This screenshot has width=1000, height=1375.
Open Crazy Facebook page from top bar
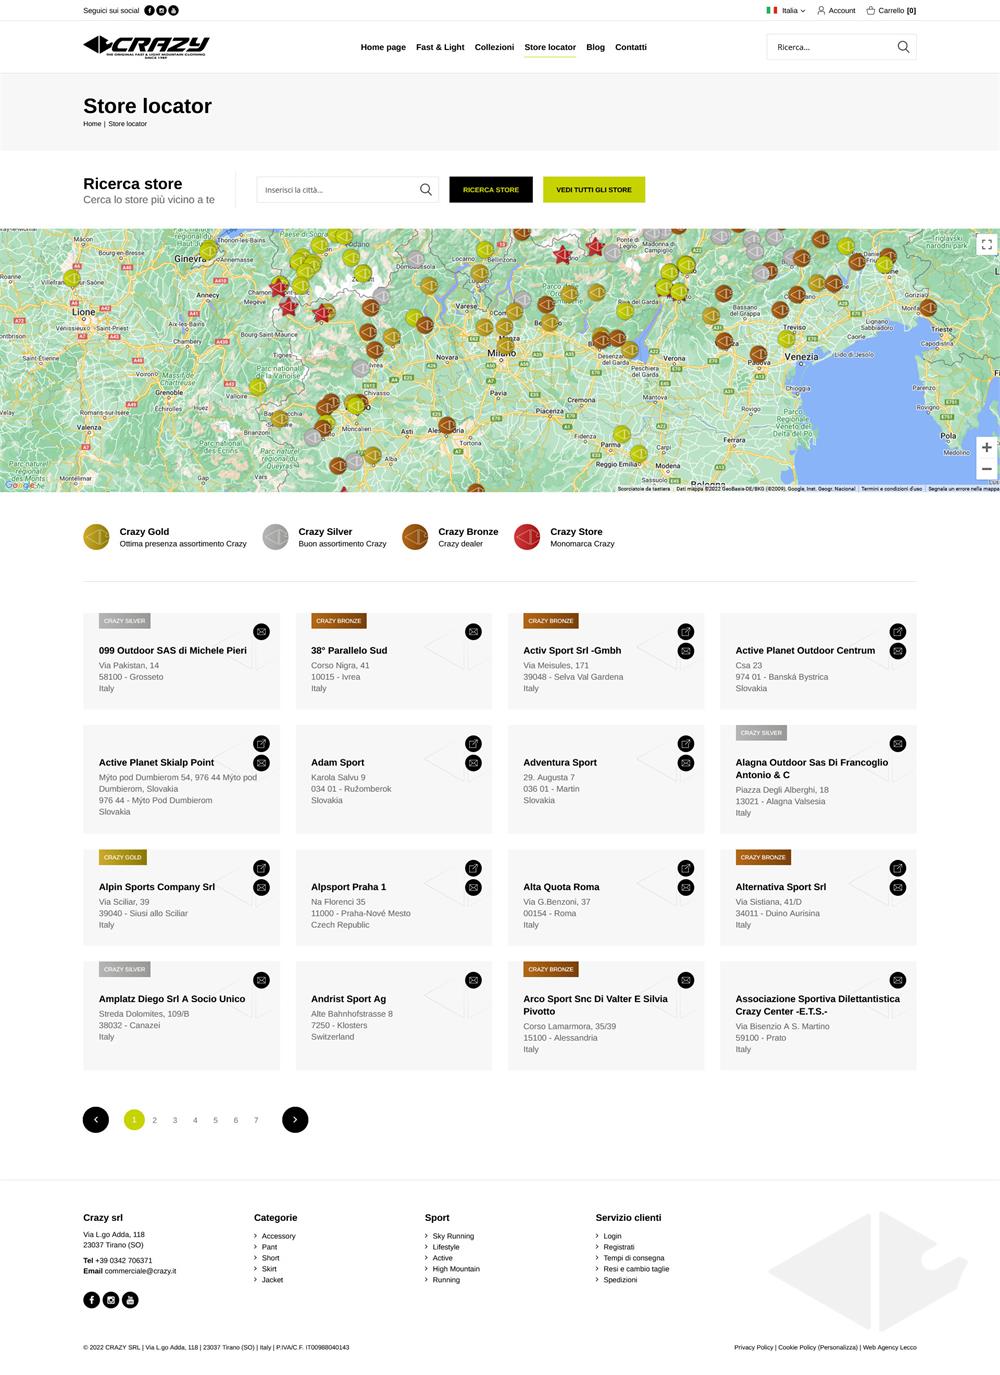(150, 10)
